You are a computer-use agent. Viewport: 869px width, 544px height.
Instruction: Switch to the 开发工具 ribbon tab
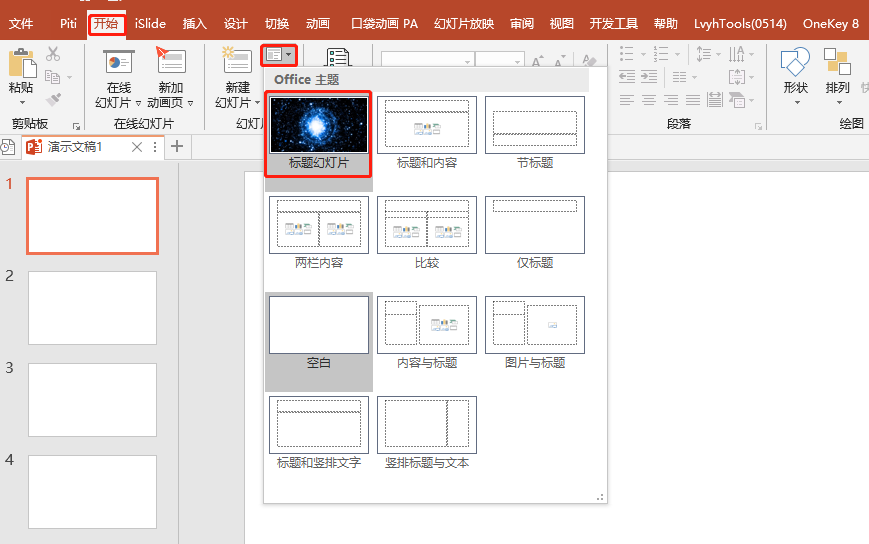[614, 24]
